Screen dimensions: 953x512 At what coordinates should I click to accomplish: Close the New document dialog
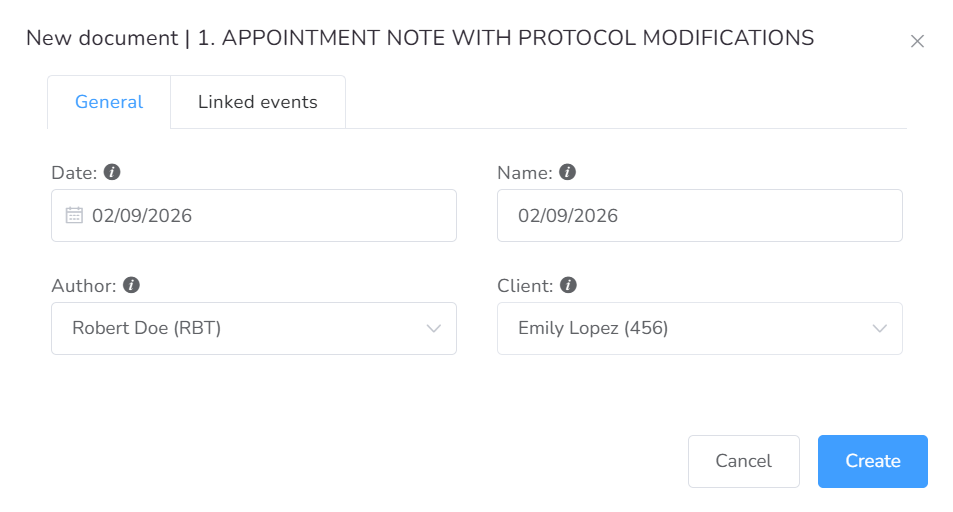point(917,41)
